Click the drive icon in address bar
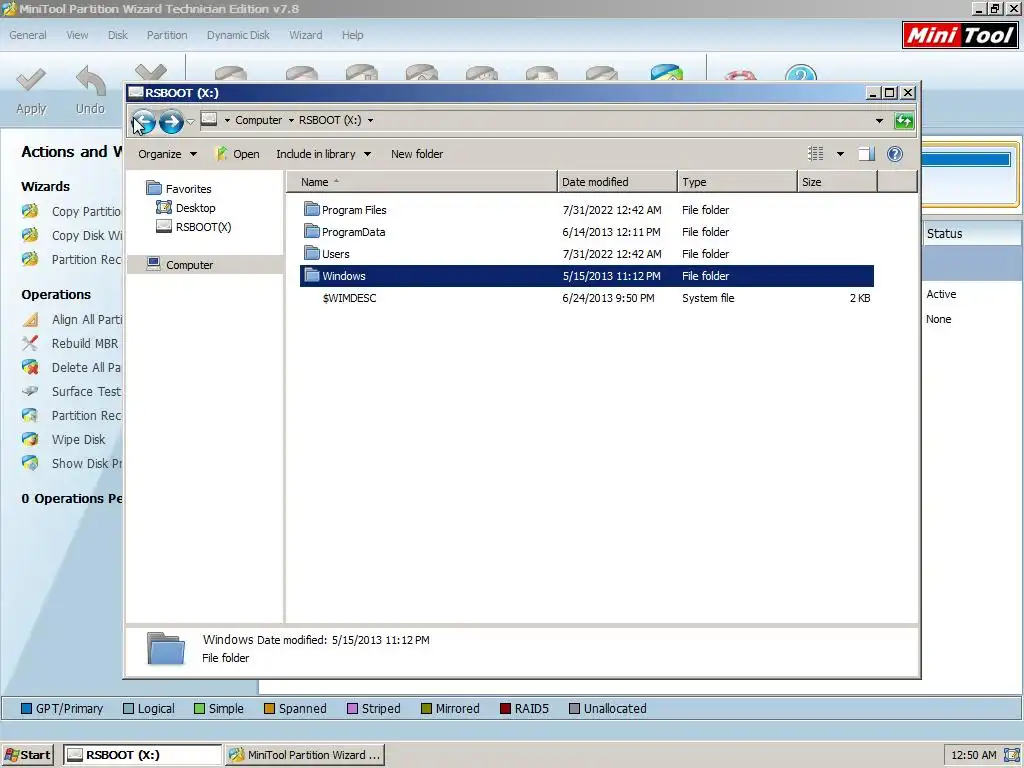Screen dimensions: 1024x768 coord(209,120)
